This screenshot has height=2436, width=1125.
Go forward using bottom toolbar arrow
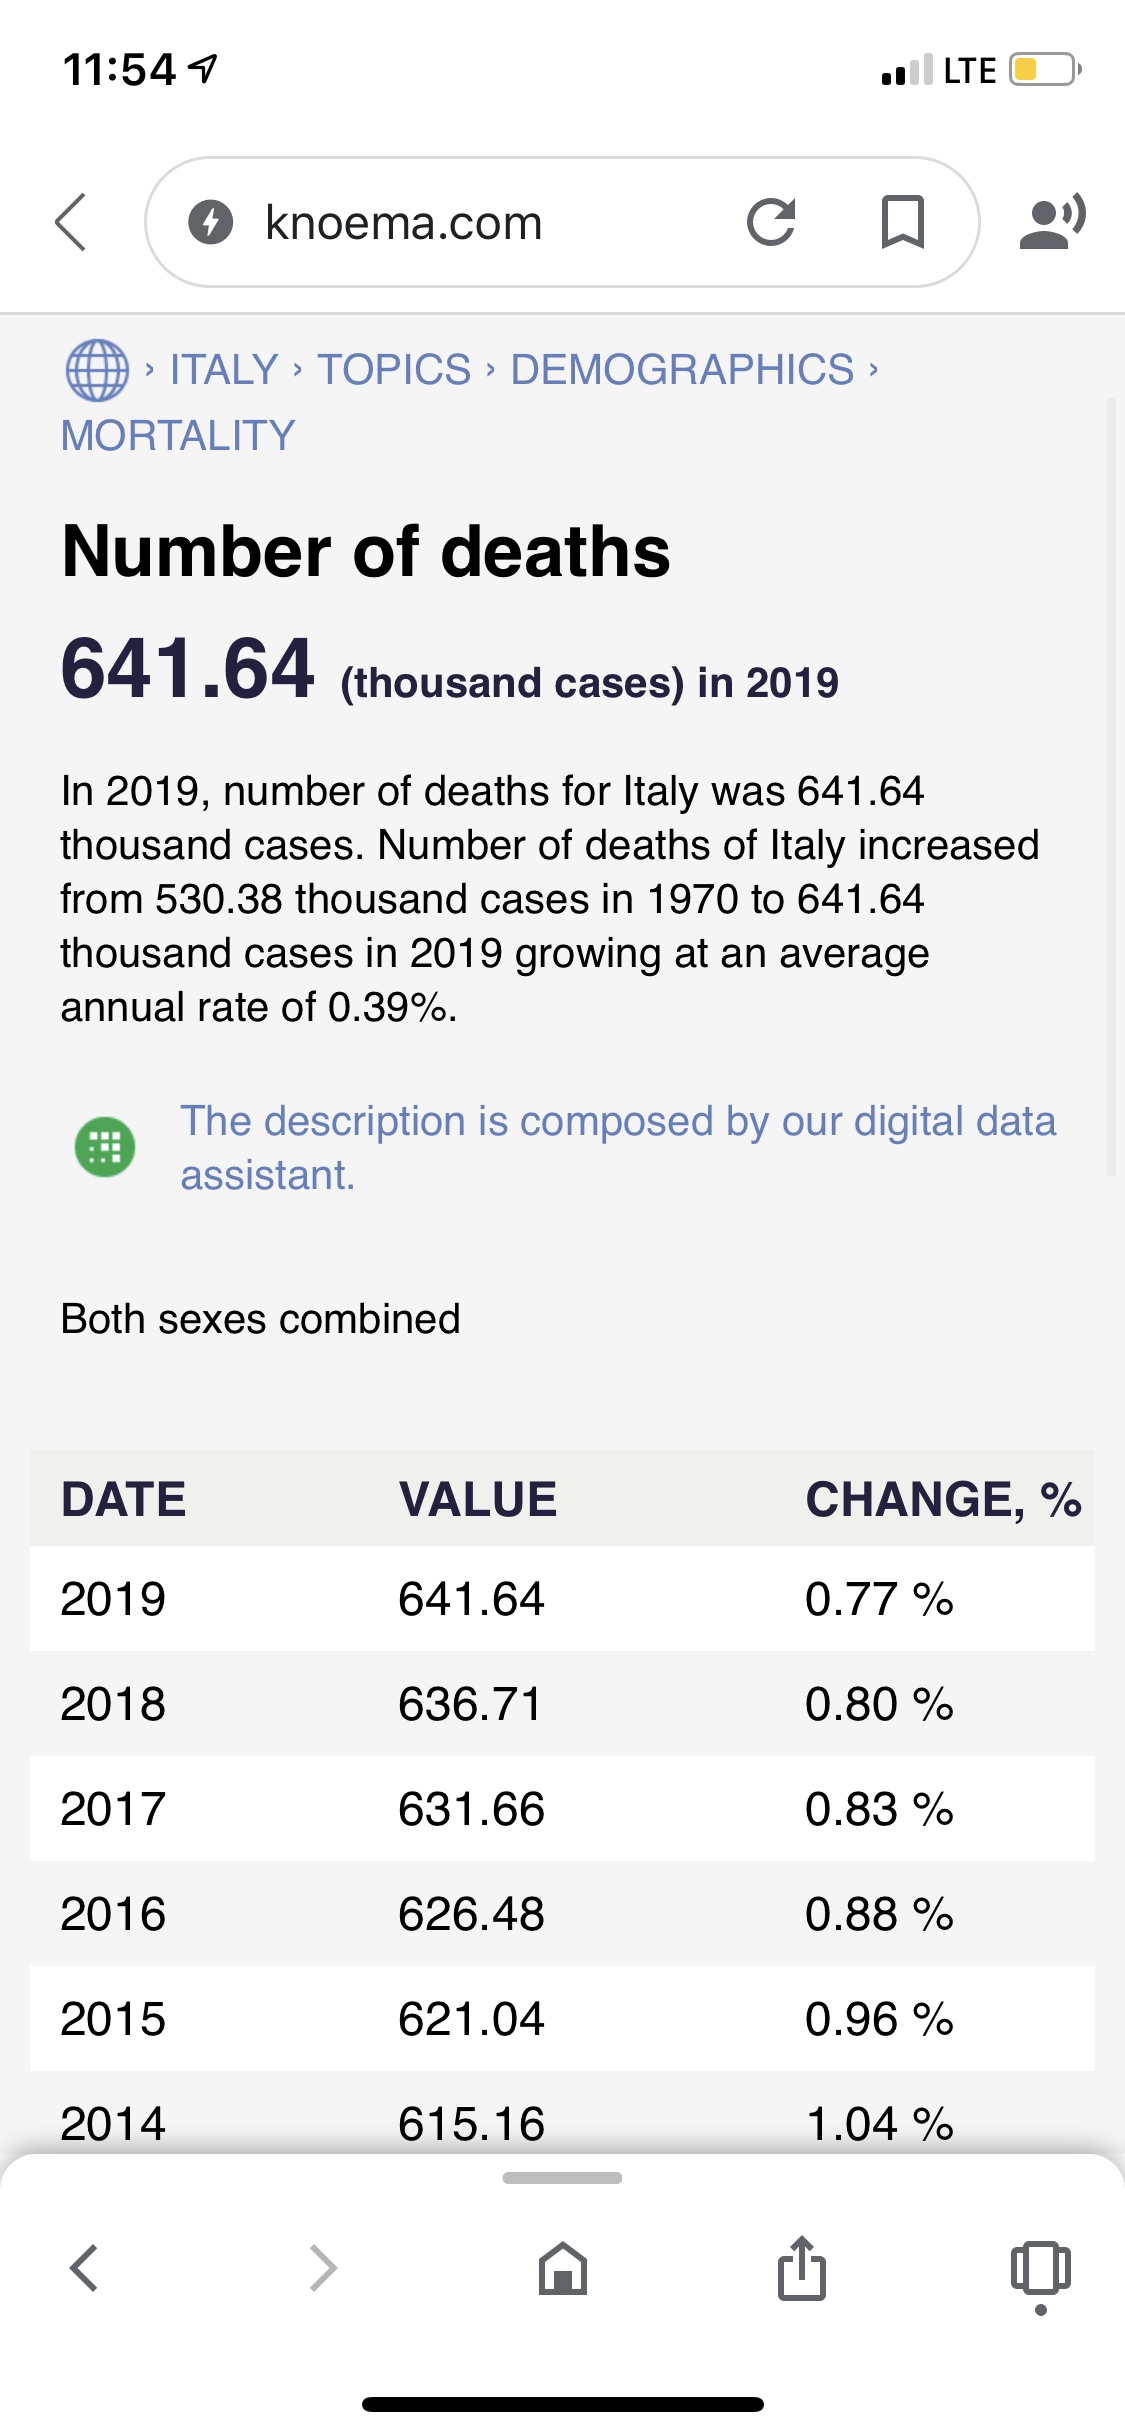pyautogui.click(x=322, y=2268)
